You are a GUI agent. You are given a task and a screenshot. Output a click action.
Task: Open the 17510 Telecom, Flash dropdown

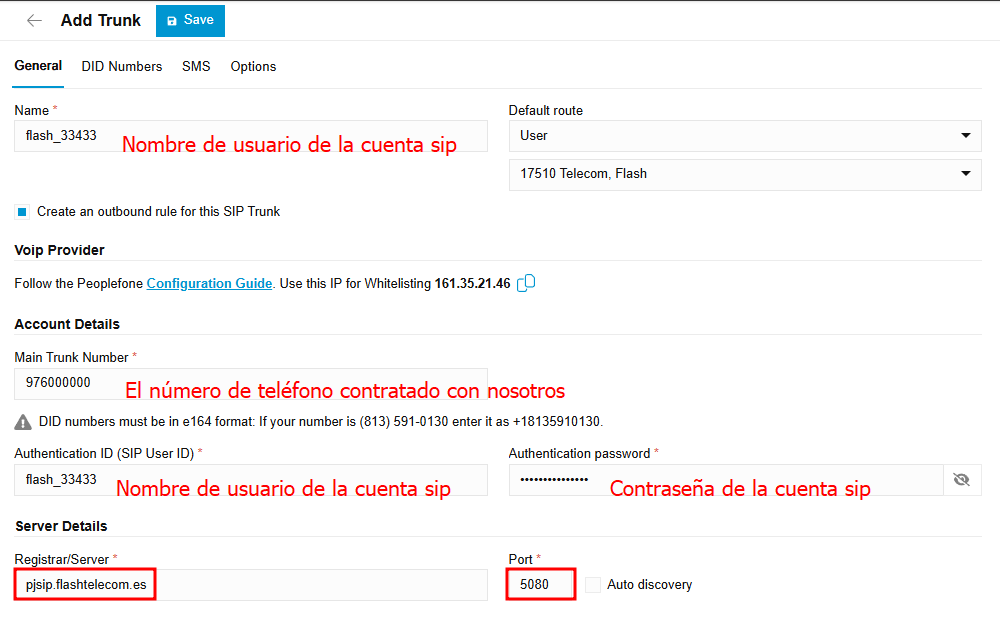pos(745,174)
